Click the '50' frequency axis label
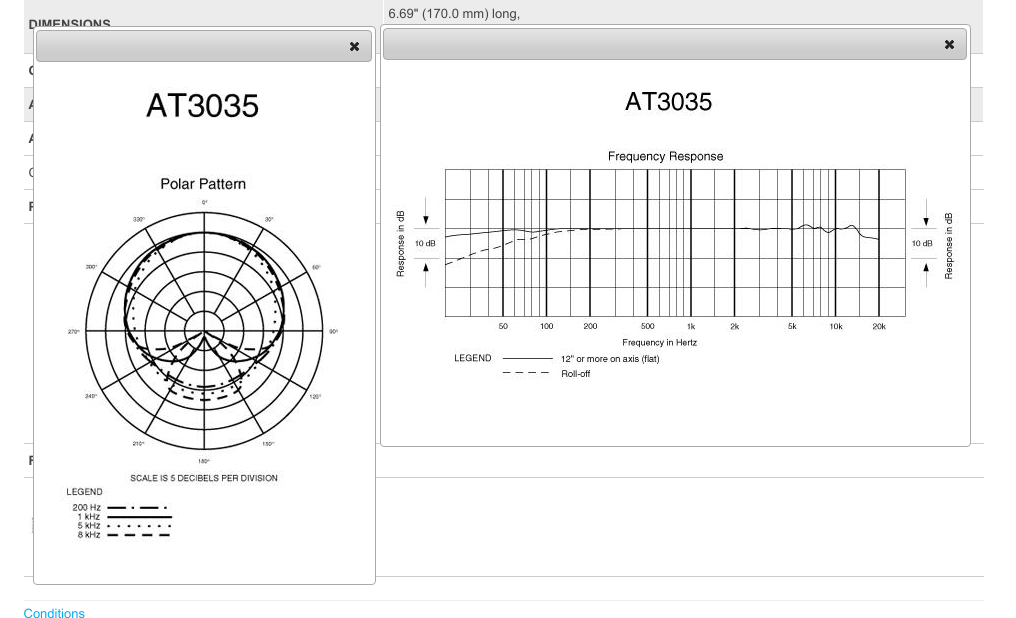The height and width of the screenshot is (618, 1016). pyautogui.click(x=503, y=326)
